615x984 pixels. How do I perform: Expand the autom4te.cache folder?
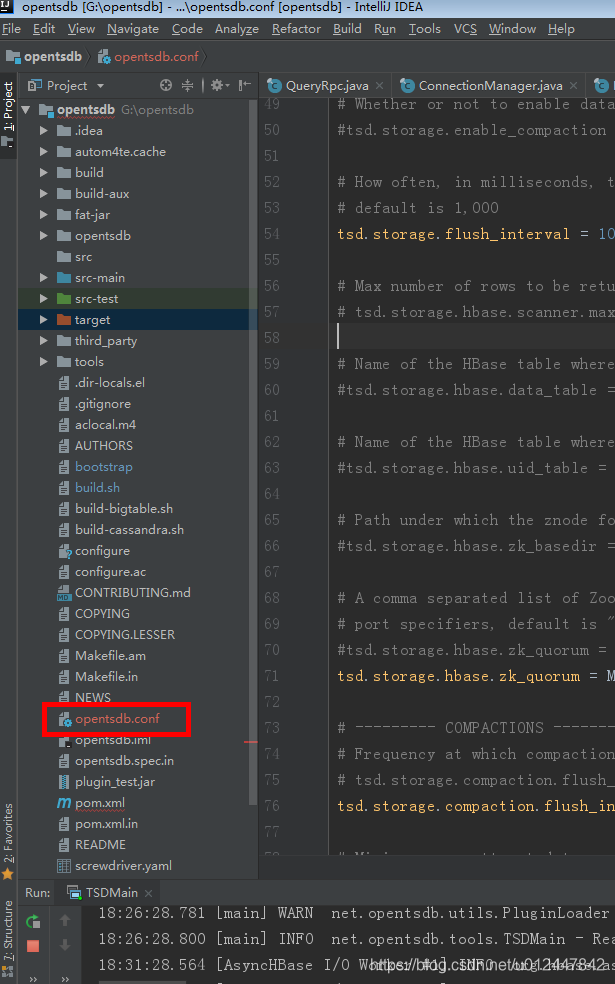point(43,152)
